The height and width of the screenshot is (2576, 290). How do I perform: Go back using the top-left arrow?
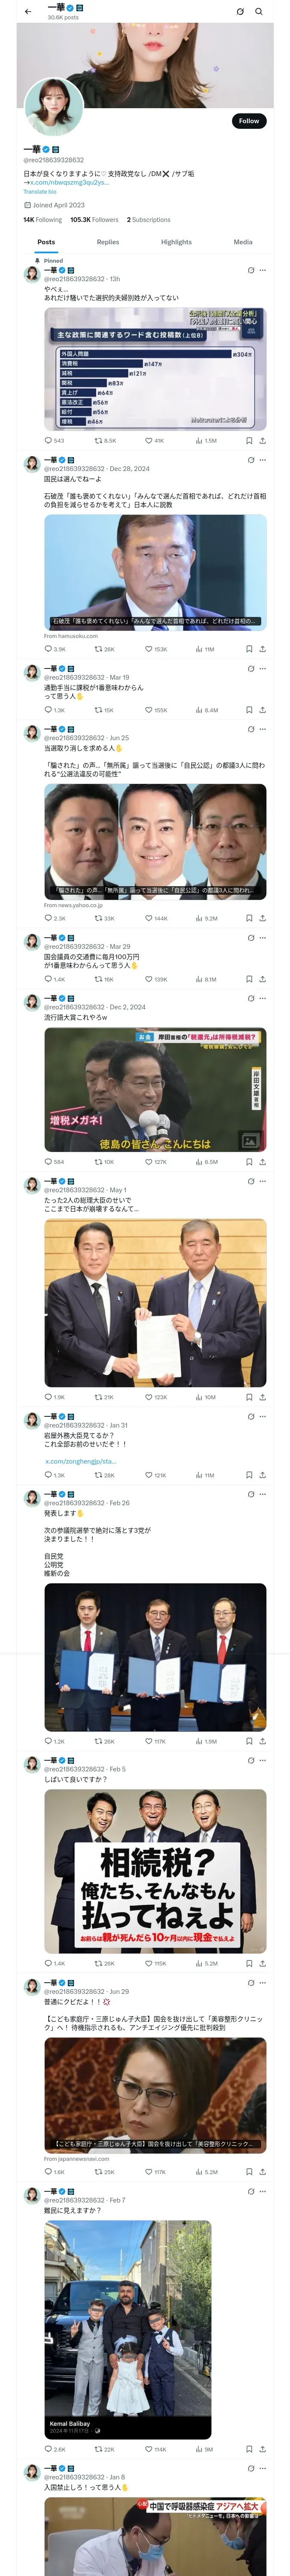pyautogui.click(x=28, y=12)
